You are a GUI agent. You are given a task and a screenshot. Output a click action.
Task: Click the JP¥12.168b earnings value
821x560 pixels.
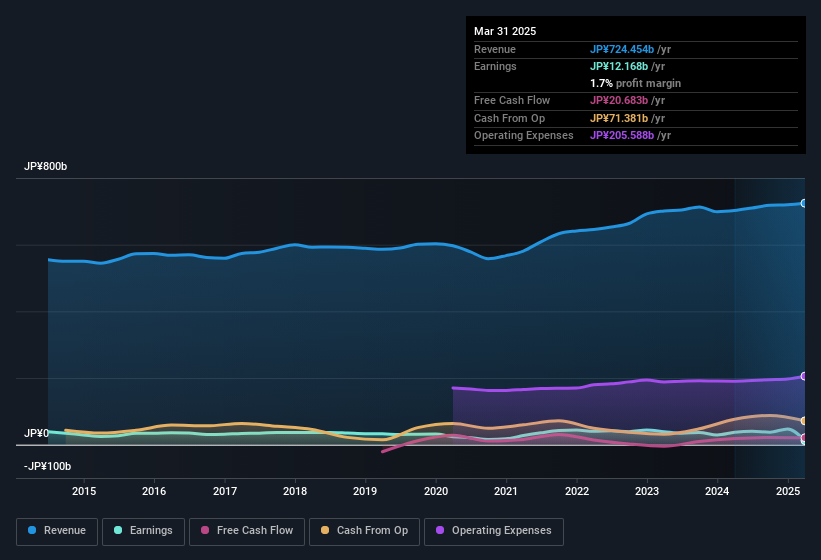(619, 66)
